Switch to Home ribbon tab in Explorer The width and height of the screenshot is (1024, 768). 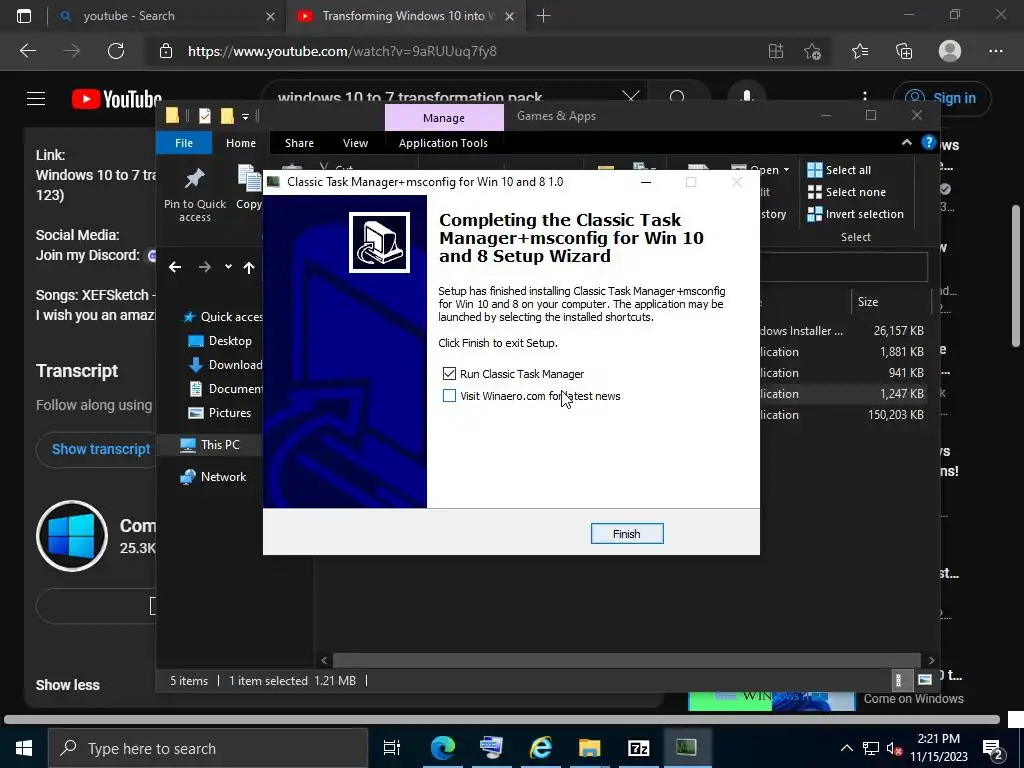tap(241, 143)
